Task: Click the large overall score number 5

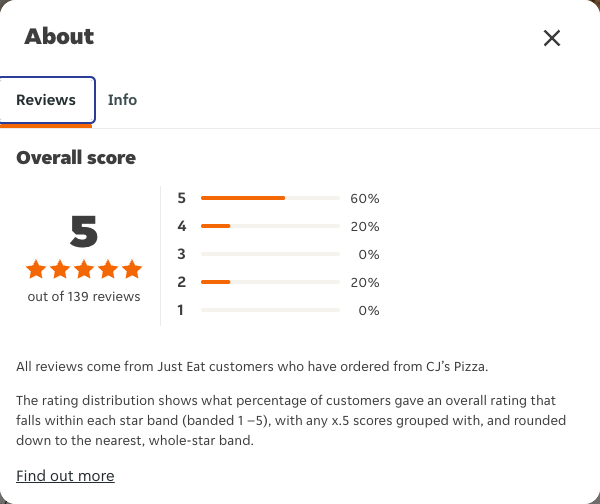Action: click(x=84, y=231)
